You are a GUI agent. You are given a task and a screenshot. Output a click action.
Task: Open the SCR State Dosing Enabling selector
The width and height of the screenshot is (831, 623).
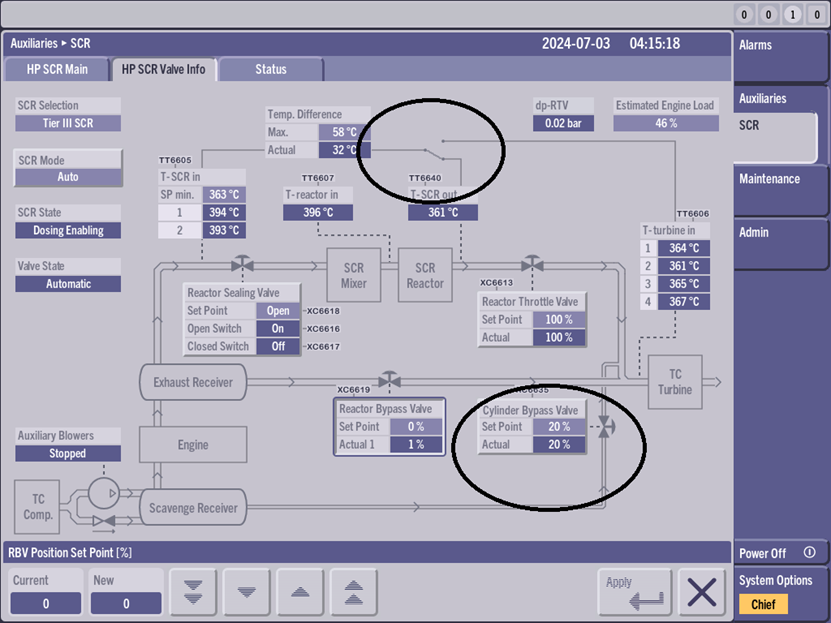67,230
